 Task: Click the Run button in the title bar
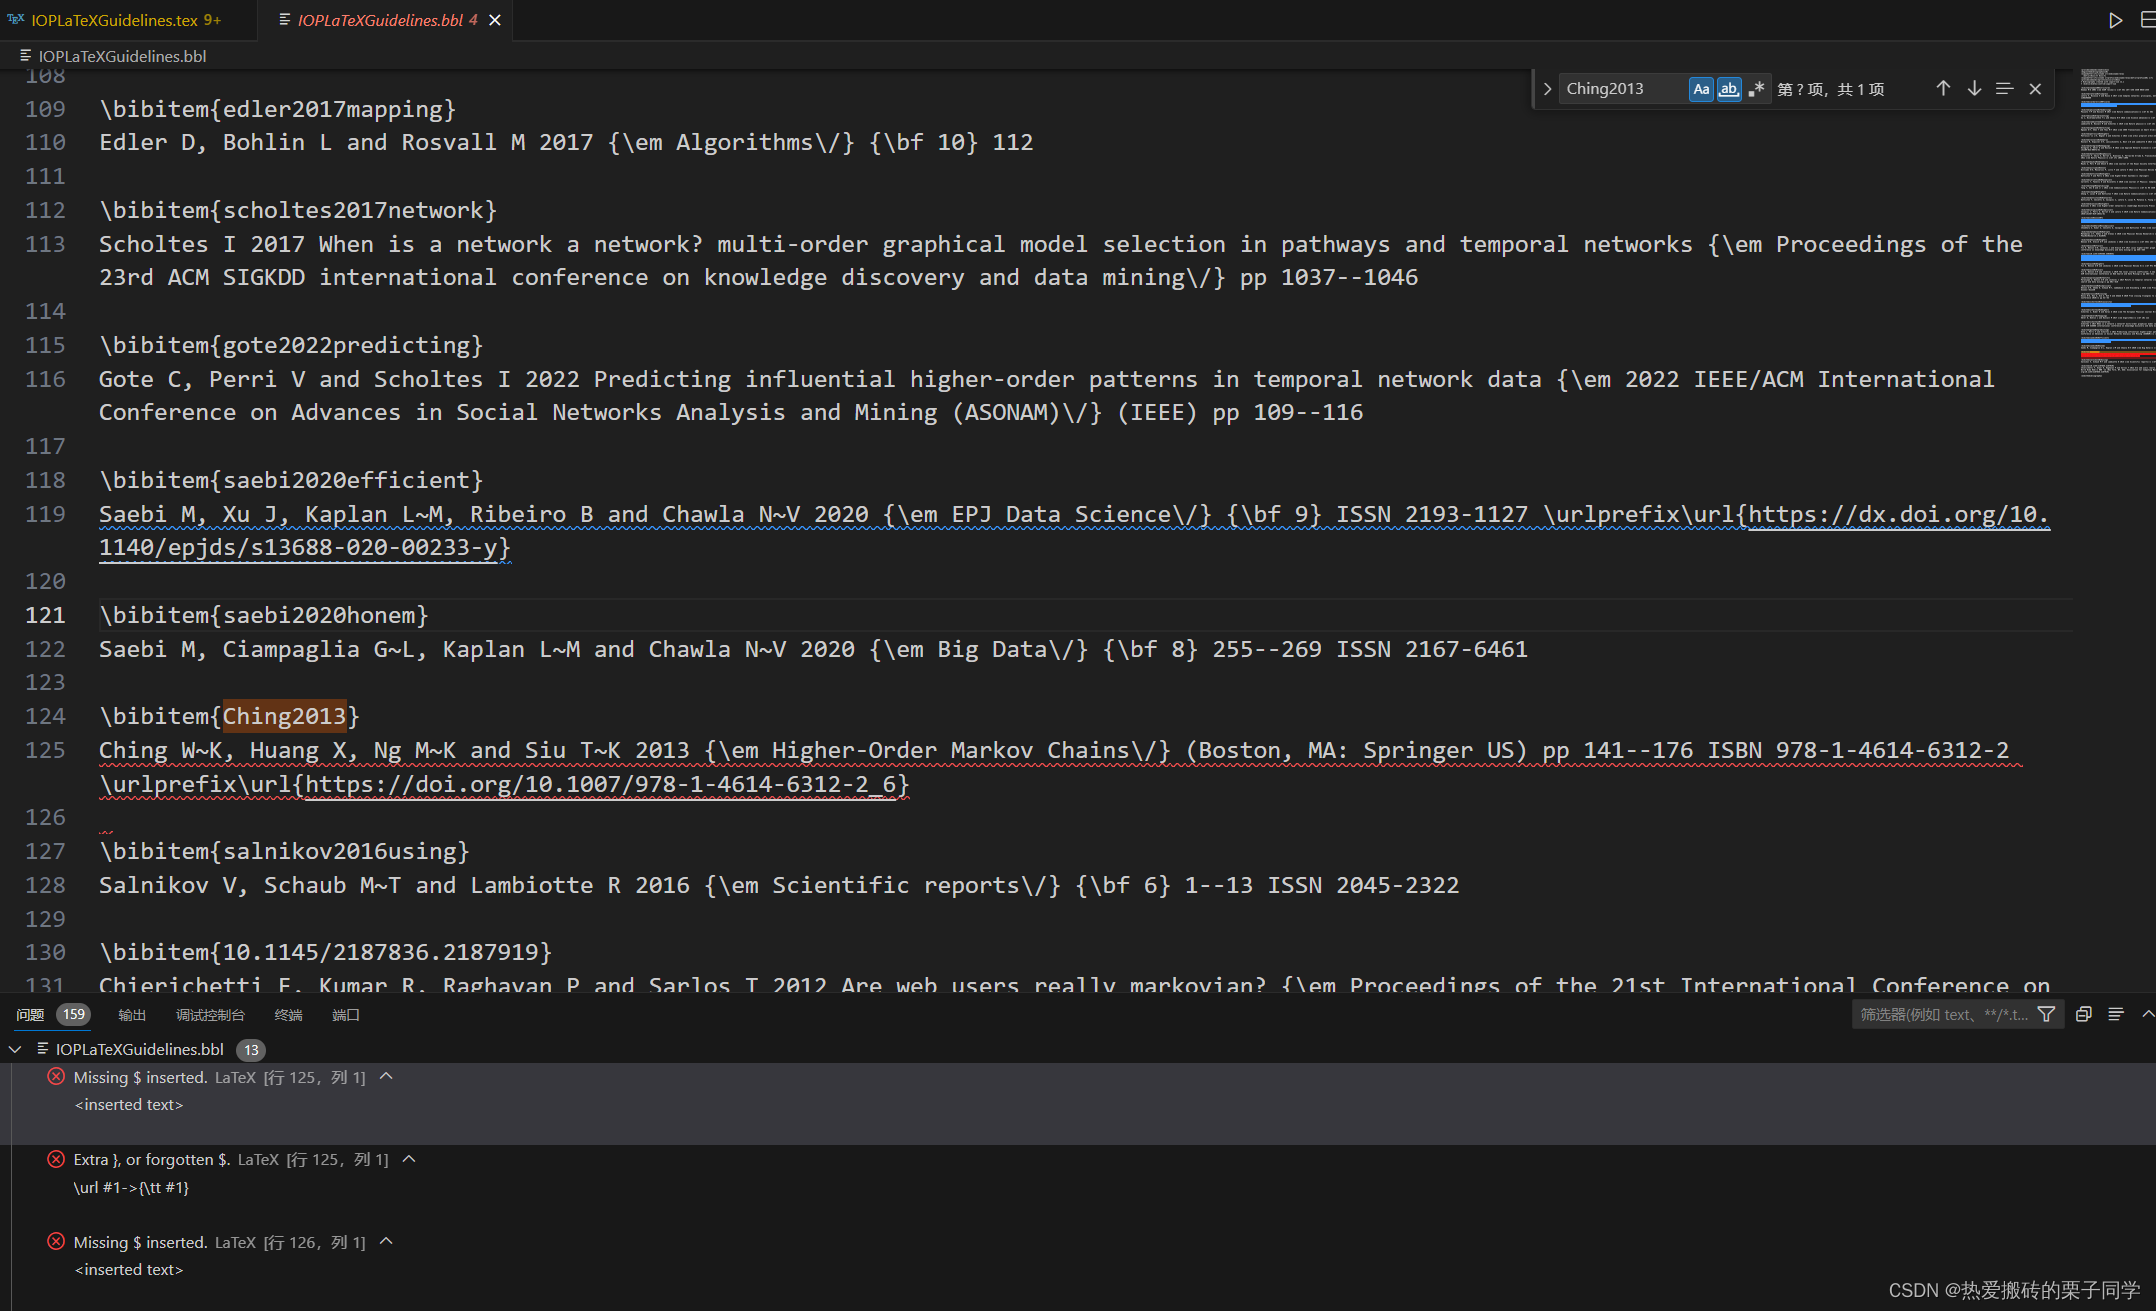tap(2115, 20)
